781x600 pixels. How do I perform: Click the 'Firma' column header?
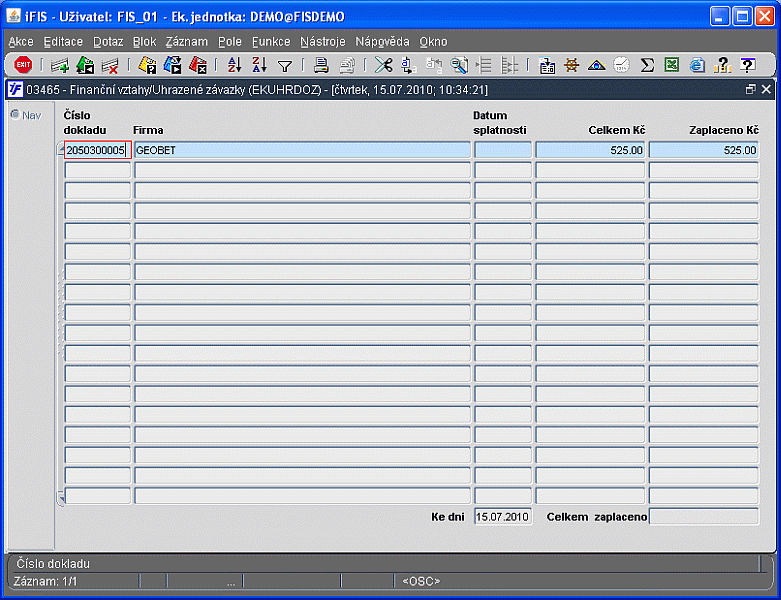pos(148,130)
